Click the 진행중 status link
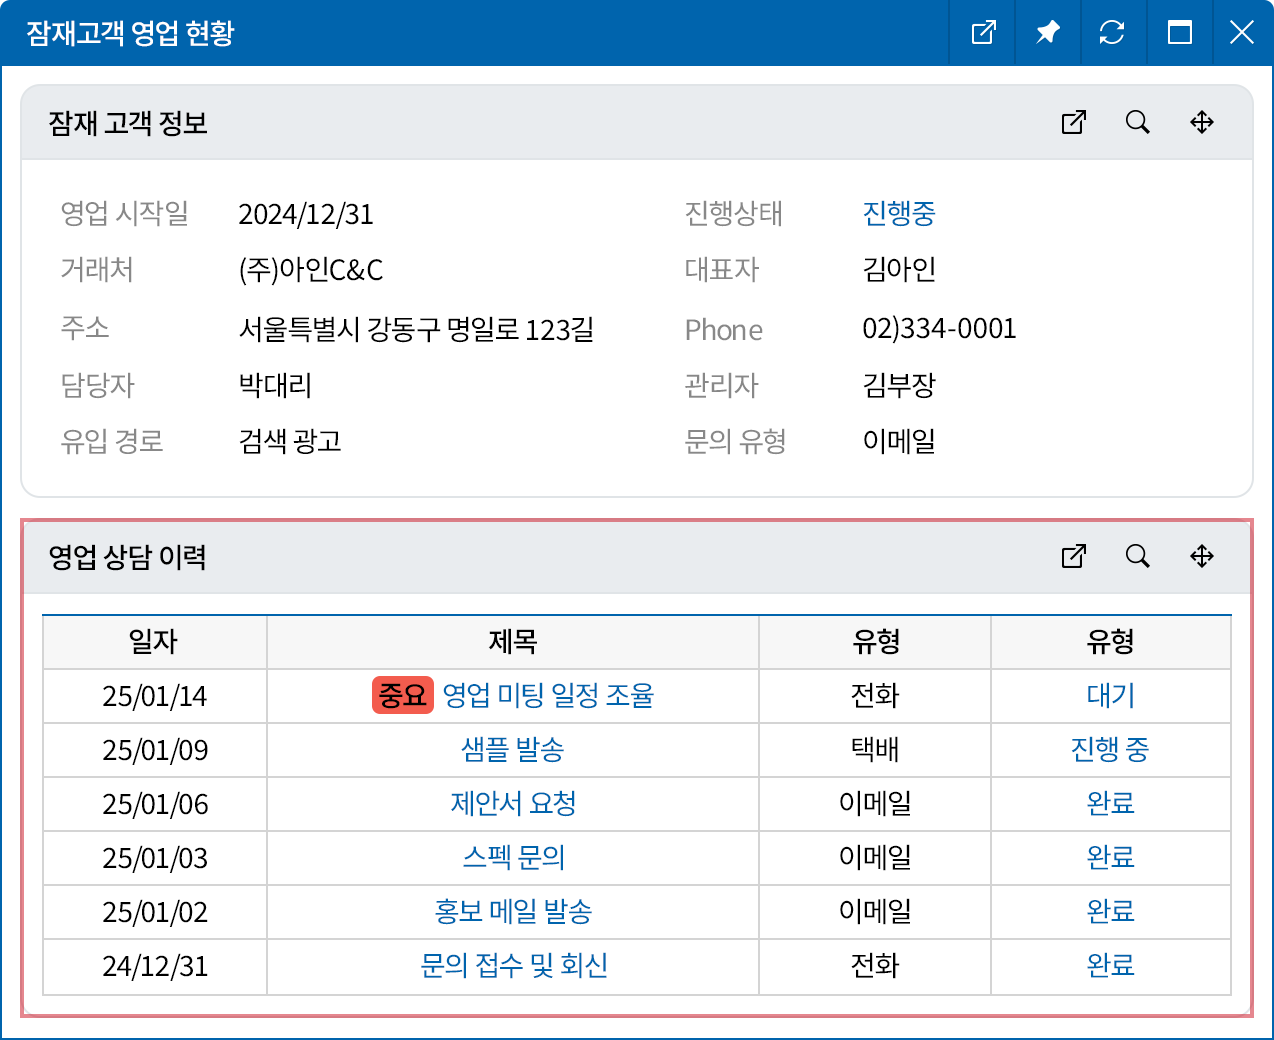 pyautogui.click(x=898, y=213)
